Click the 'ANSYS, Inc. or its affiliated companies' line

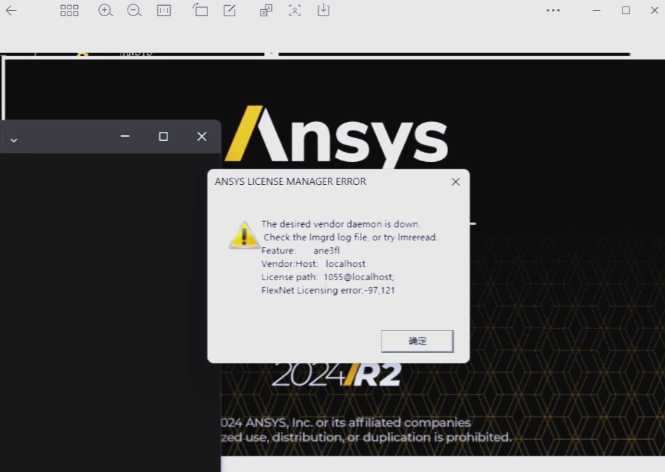coord(346,422)
